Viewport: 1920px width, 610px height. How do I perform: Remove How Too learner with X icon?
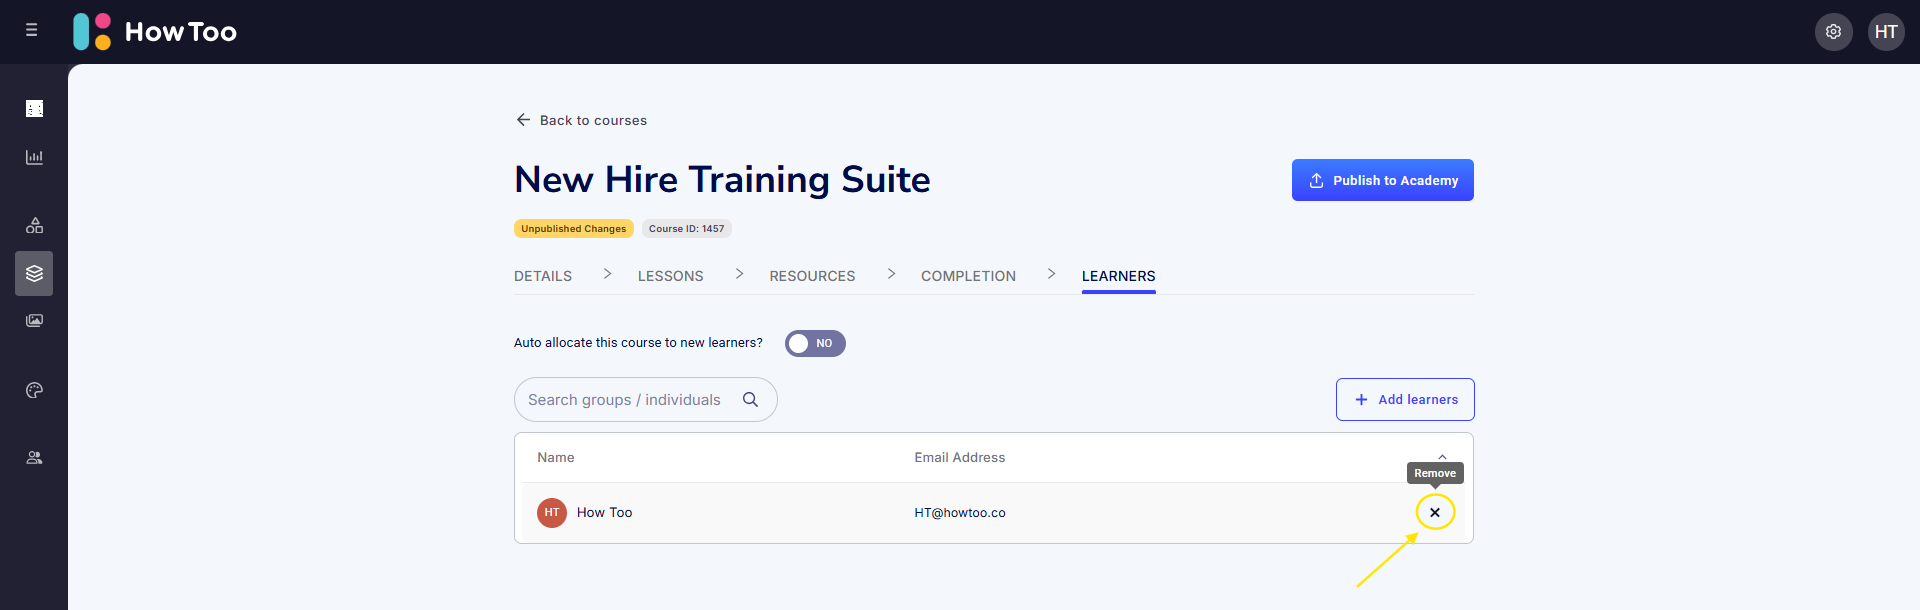(x=1434, y=512)
